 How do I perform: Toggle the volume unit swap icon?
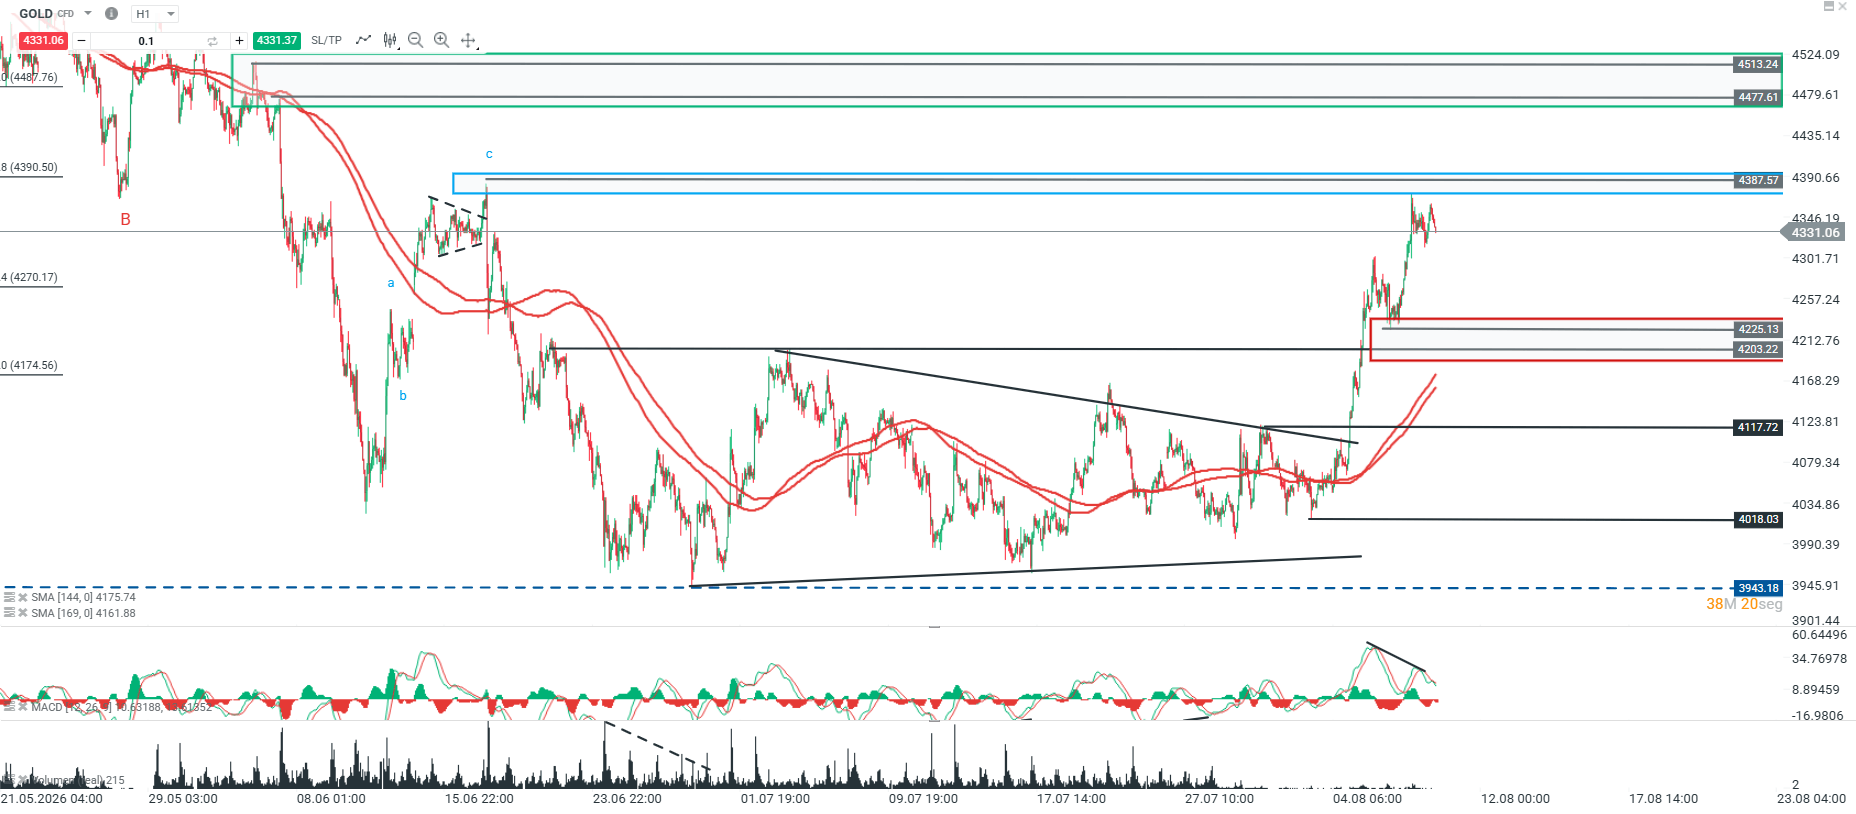click(212, 41)
